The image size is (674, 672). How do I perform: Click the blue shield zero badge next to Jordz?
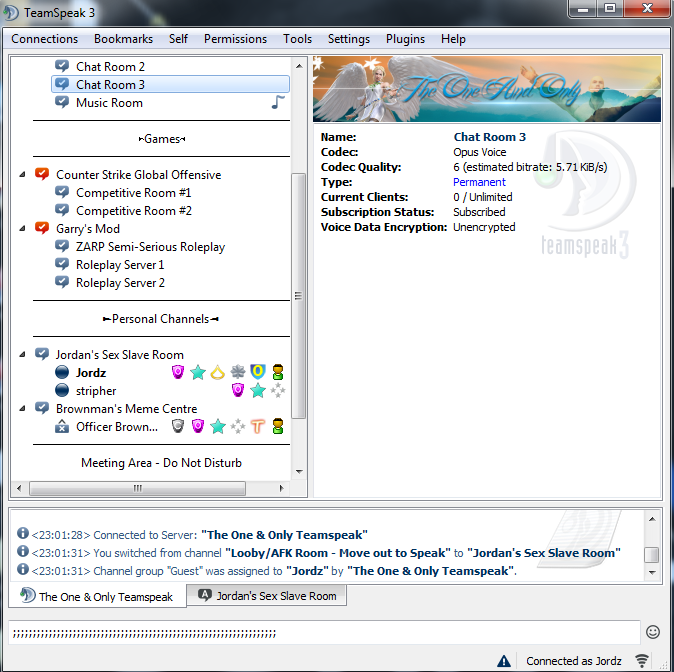258,371
